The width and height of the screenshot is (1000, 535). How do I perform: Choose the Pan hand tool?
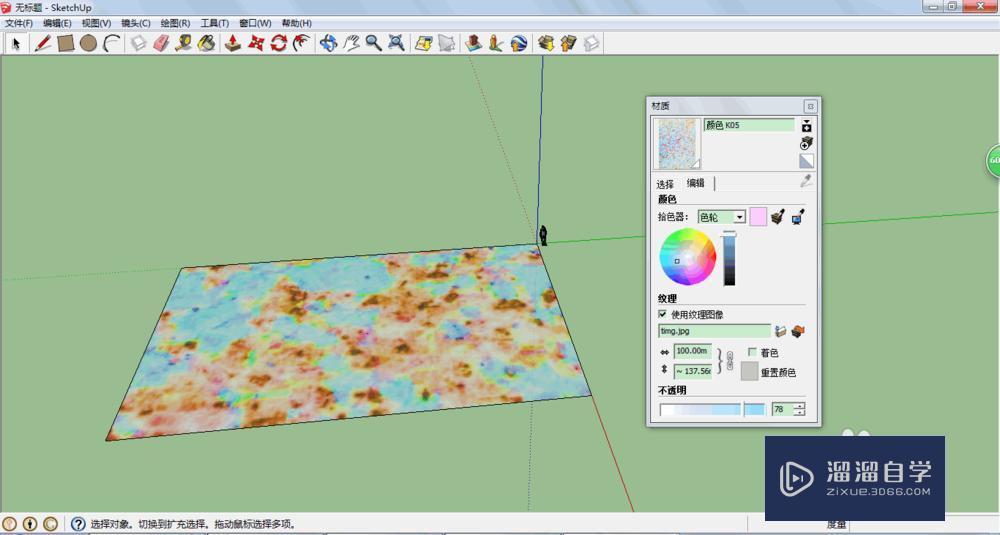point(351,43)
